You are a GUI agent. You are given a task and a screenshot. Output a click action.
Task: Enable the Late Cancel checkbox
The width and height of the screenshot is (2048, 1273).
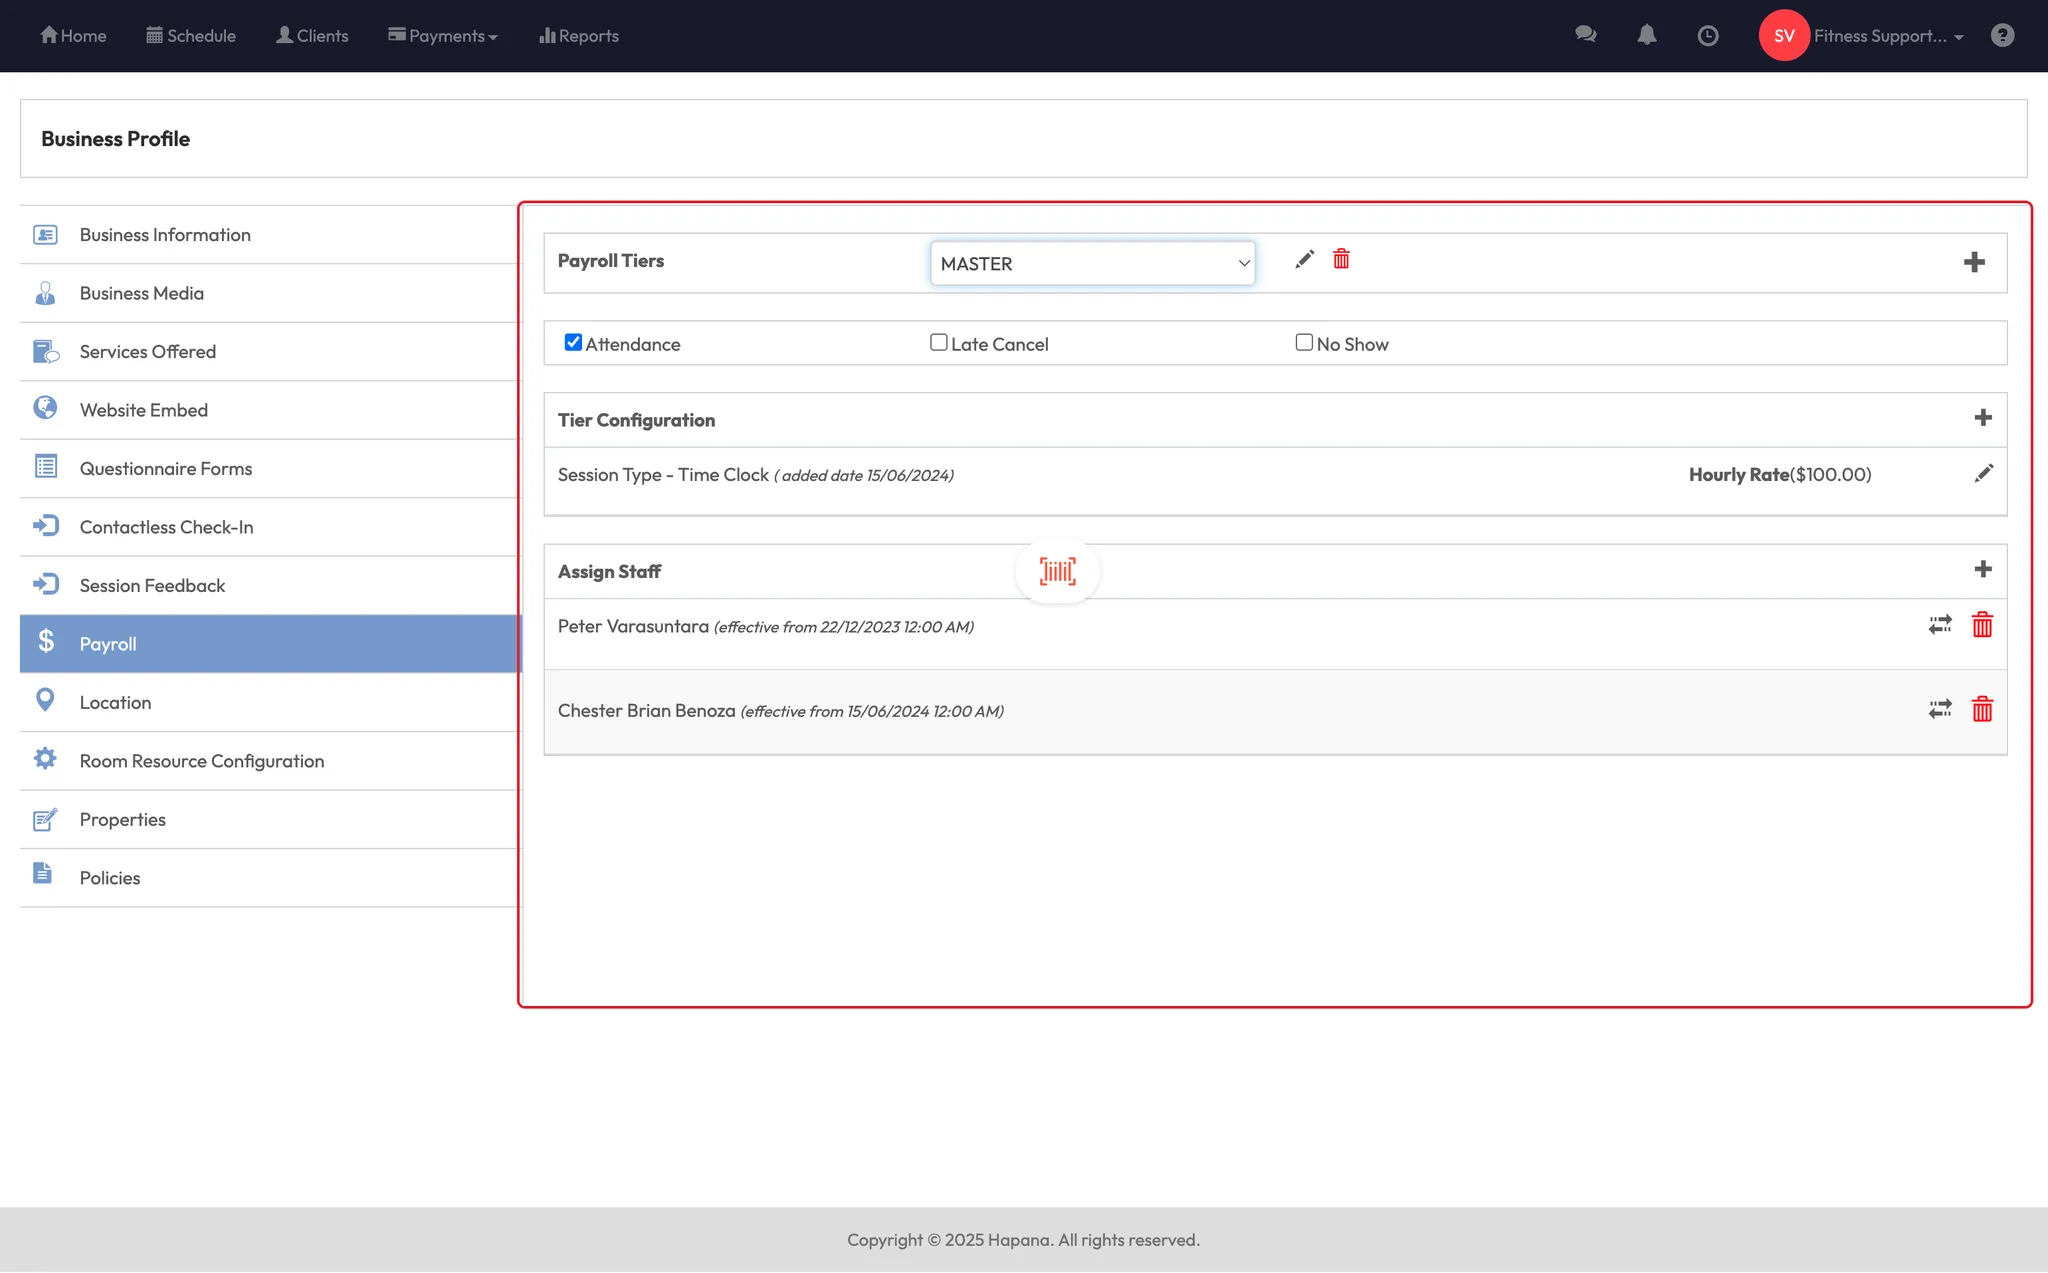click(x=938, y=343)
